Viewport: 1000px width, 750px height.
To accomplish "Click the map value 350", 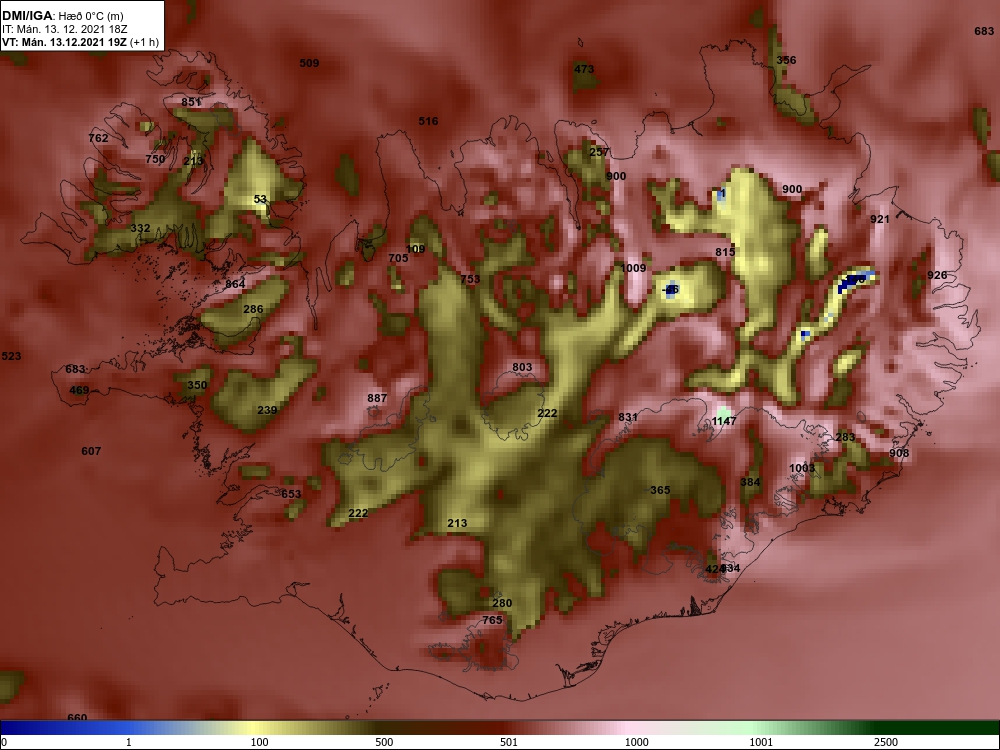I will pos(197,385).
